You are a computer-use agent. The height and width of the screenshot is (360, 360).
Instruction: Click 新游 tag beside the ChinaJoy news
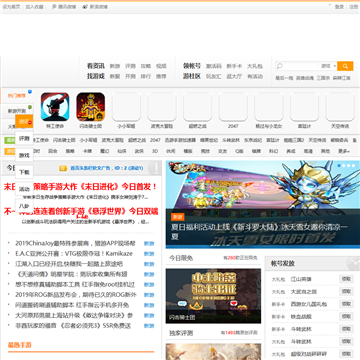coord(149,243)
